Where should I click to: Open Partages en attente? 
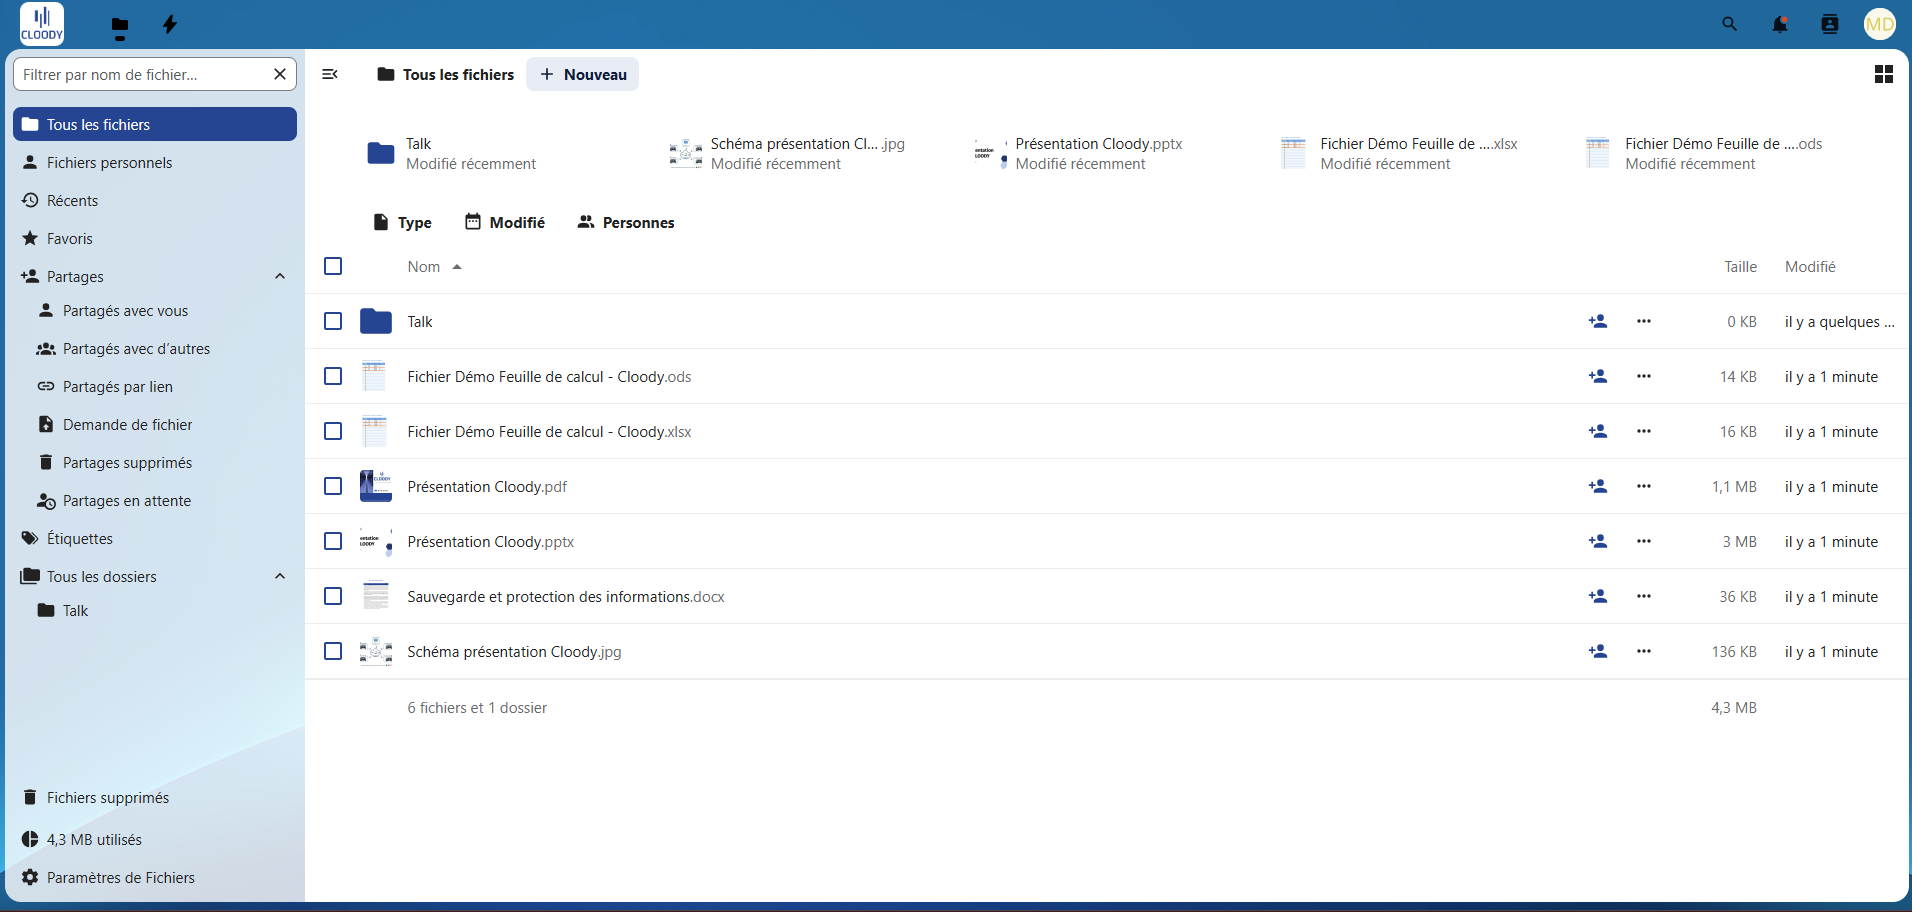163,500
